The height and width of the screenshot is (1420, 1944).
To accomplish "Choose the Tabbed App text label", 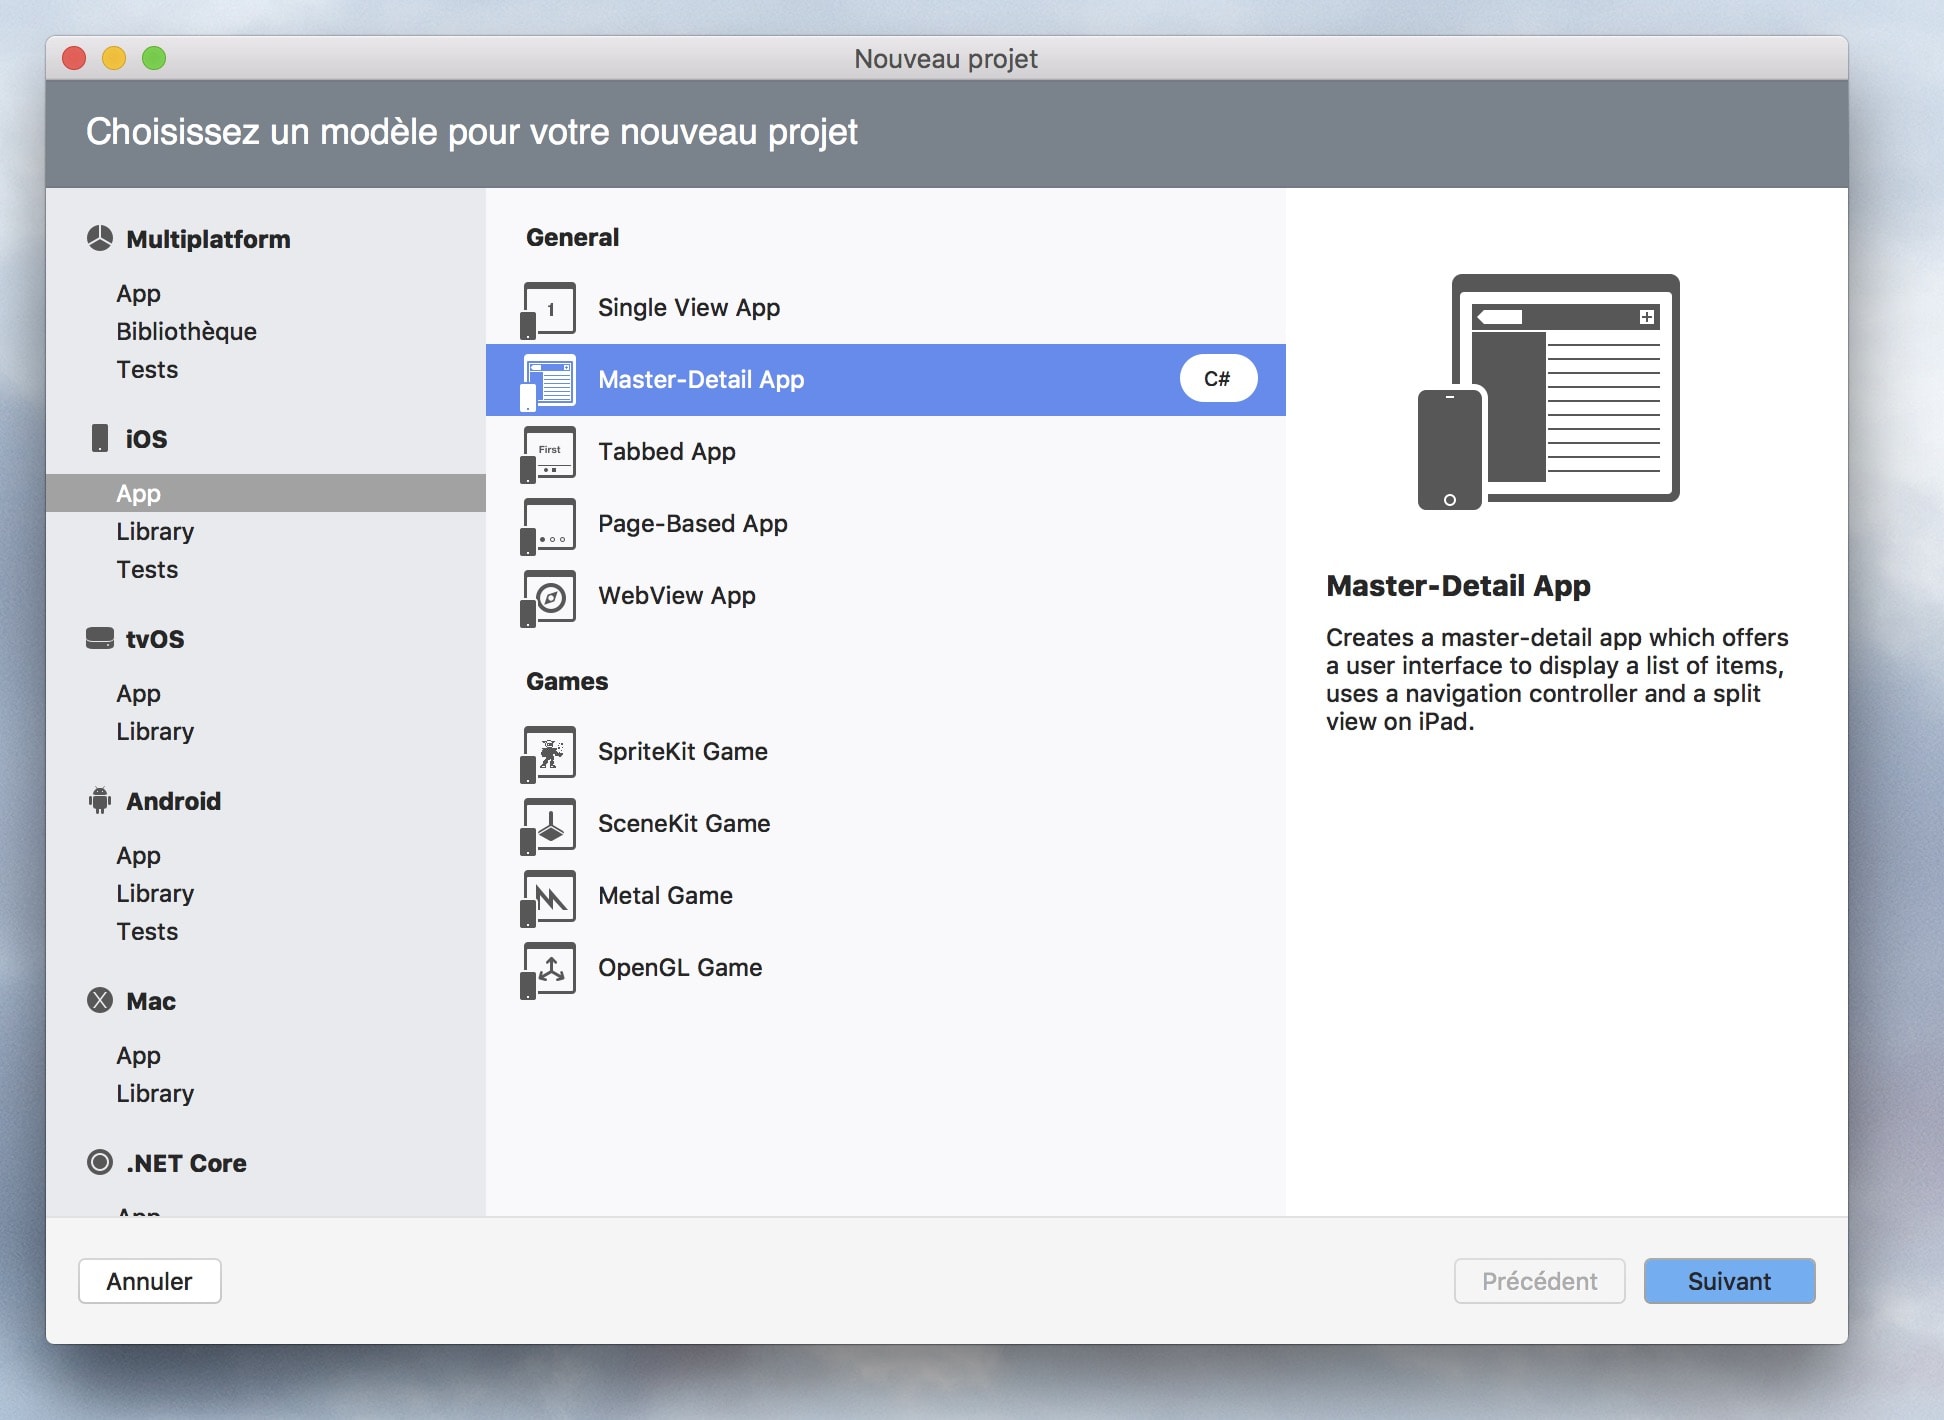I will click(667, 452).
